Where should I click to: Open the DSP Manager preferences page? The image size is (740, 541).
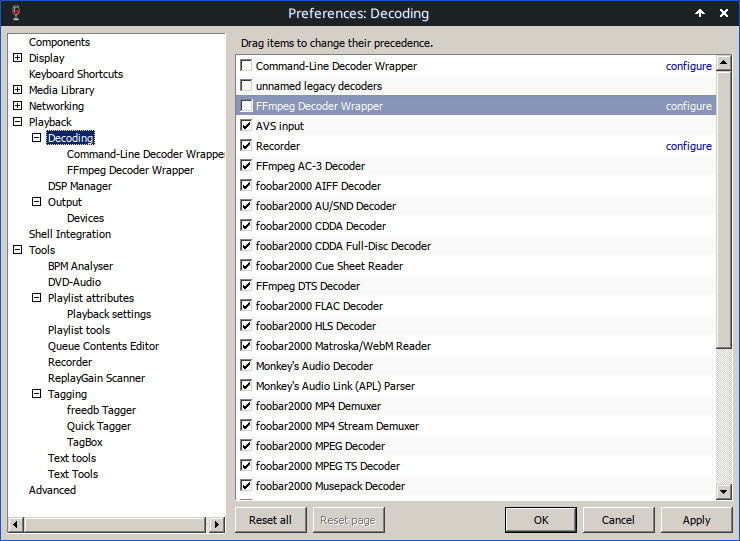[80, 186]
